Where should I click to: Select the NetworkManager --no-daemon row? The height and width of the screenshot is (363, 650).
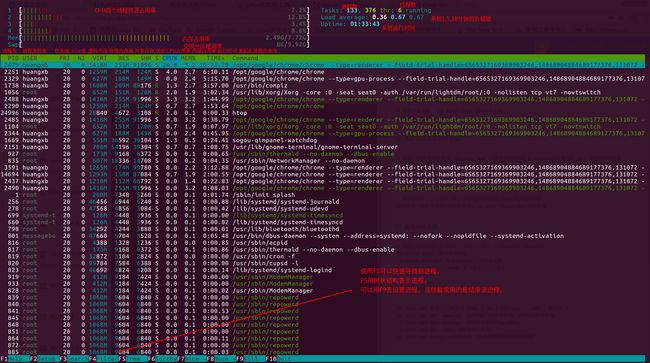click(x=323, y=160)
